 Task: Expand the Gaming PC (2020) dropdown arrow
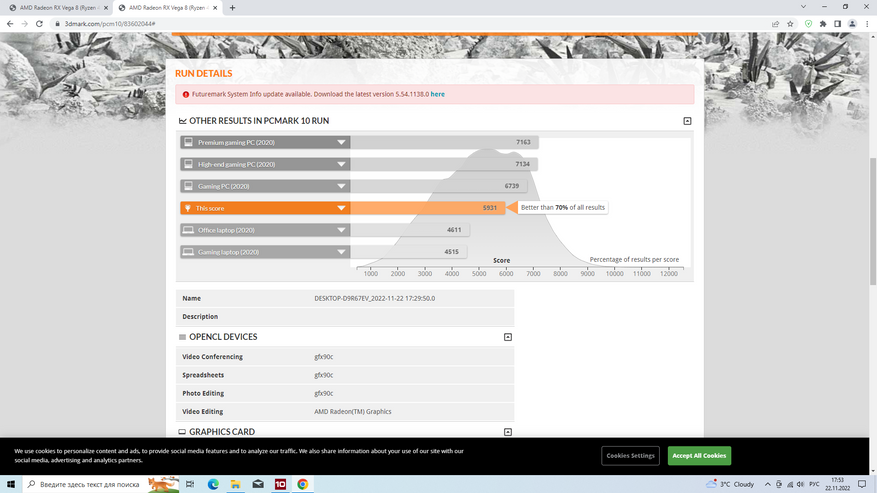click(341, 186)
